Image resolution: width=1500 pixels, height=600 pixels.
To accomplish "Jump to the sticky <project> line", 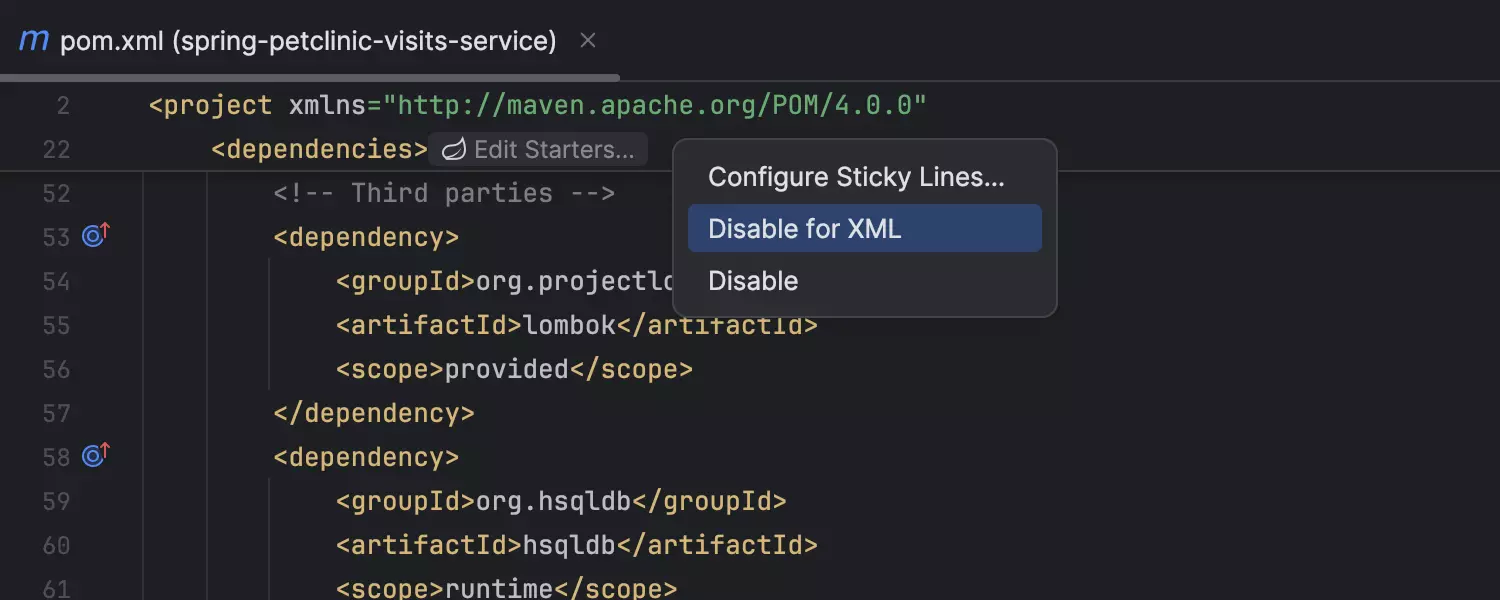I will pos(210,105).
